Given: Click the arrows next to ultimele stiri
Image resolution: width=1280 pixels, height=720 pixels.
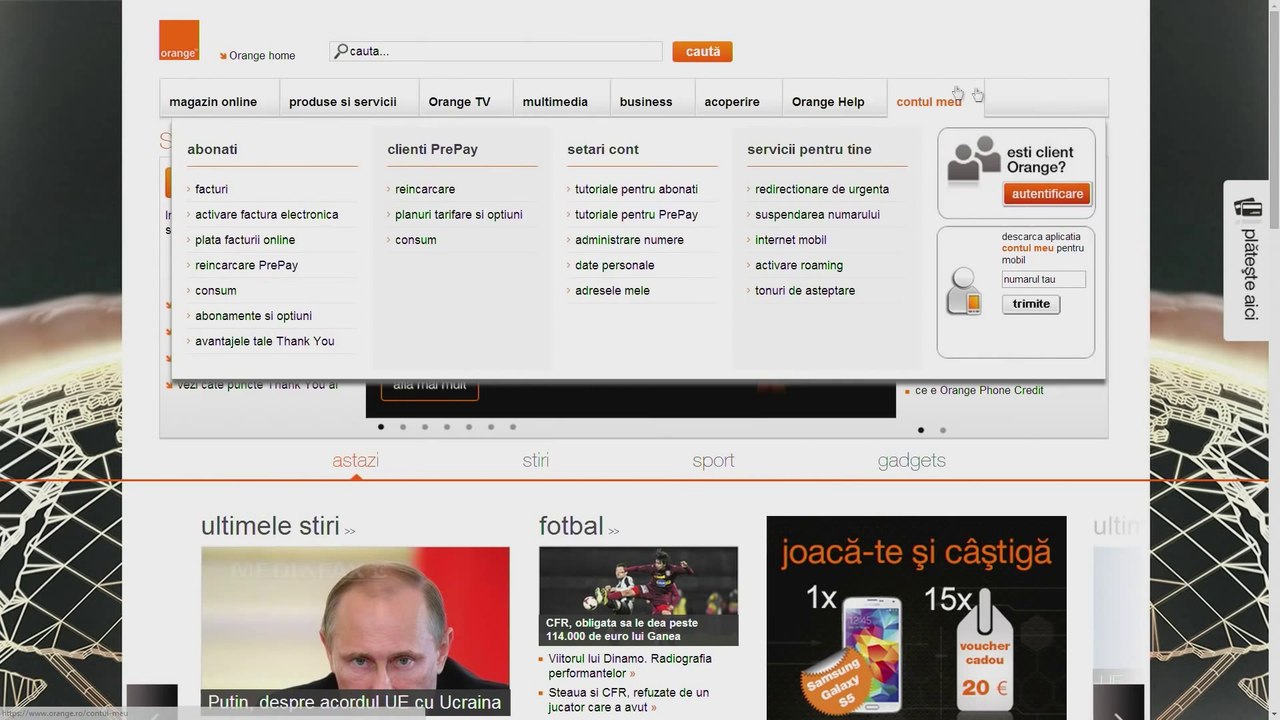Looking at the screenshot, I should point(350,531).
